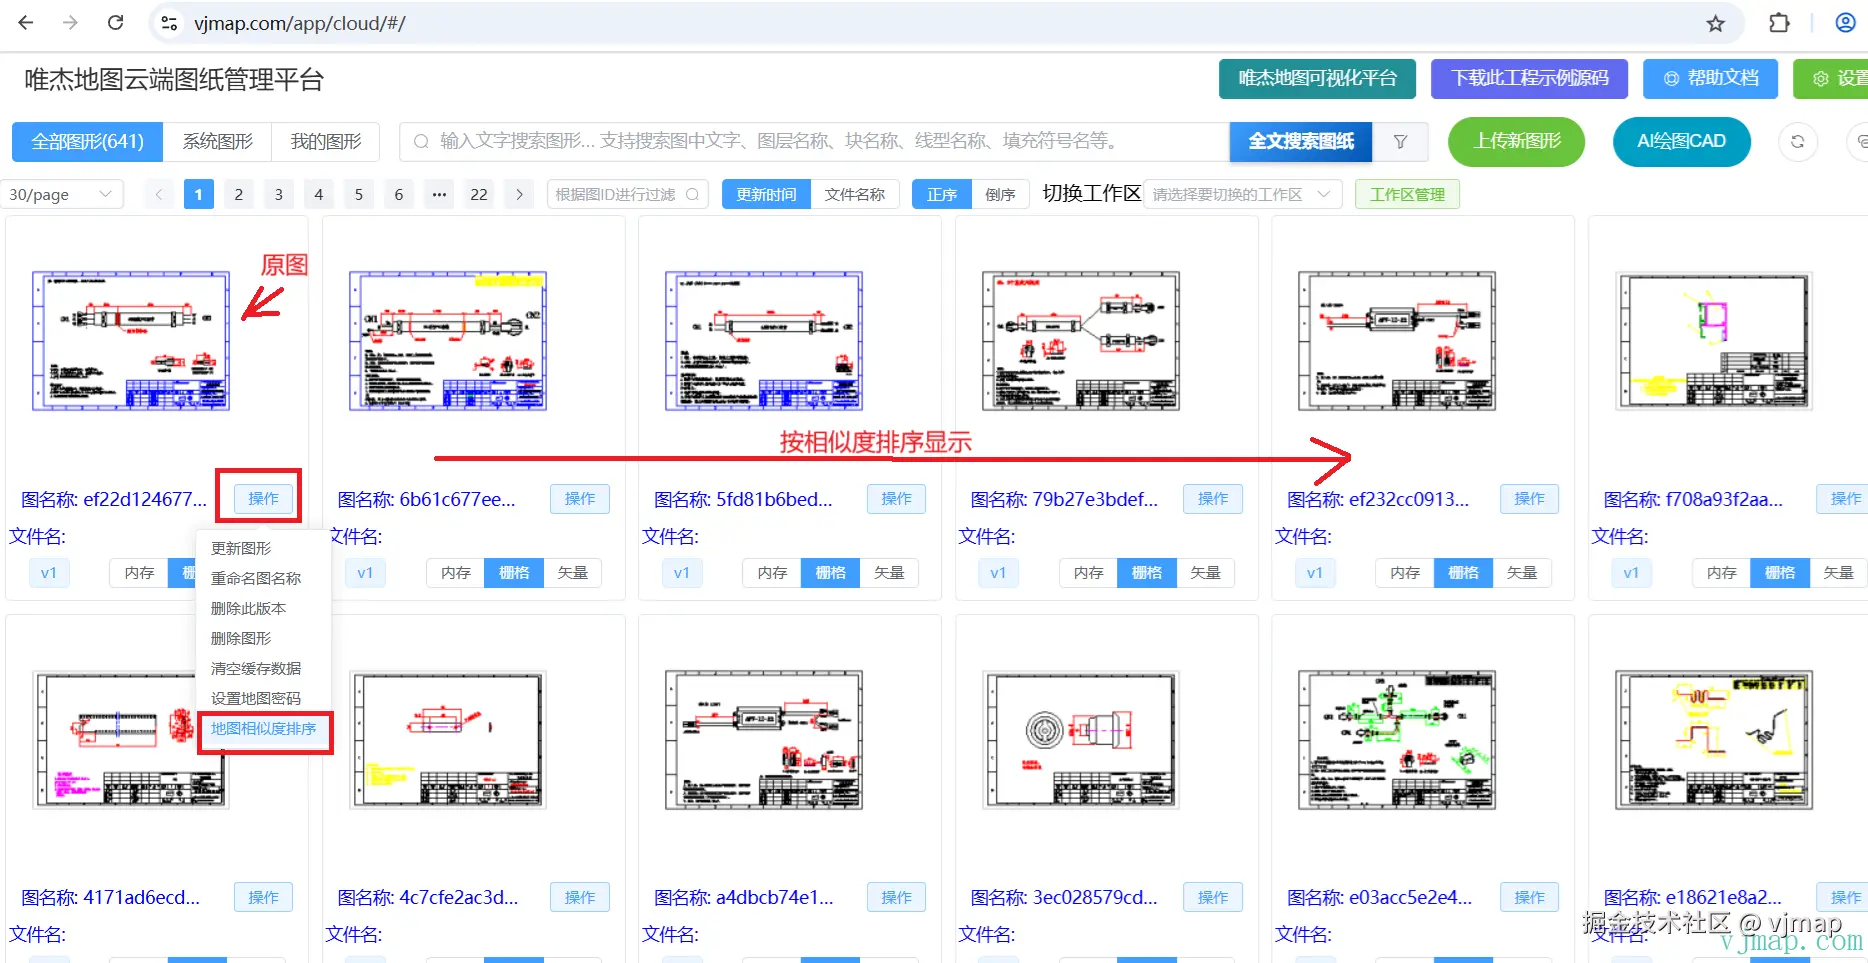
Task: Open 操作 menu for map 4171ad6ecd
Action: [264, 897]
